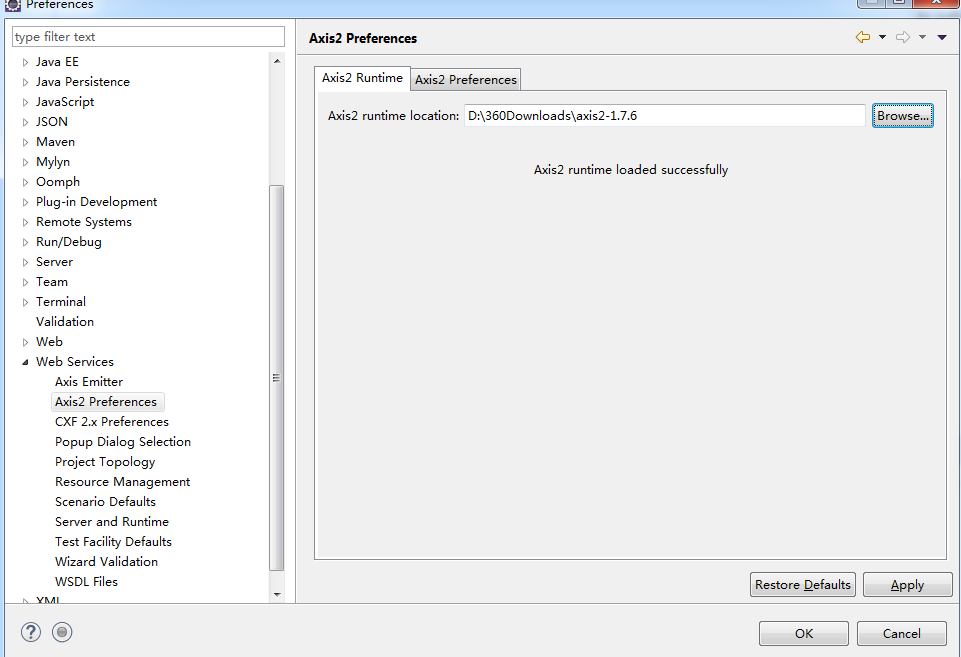Expand the Remote Systems node
Screen dimensions: 961x657
(x=25, y=222)
